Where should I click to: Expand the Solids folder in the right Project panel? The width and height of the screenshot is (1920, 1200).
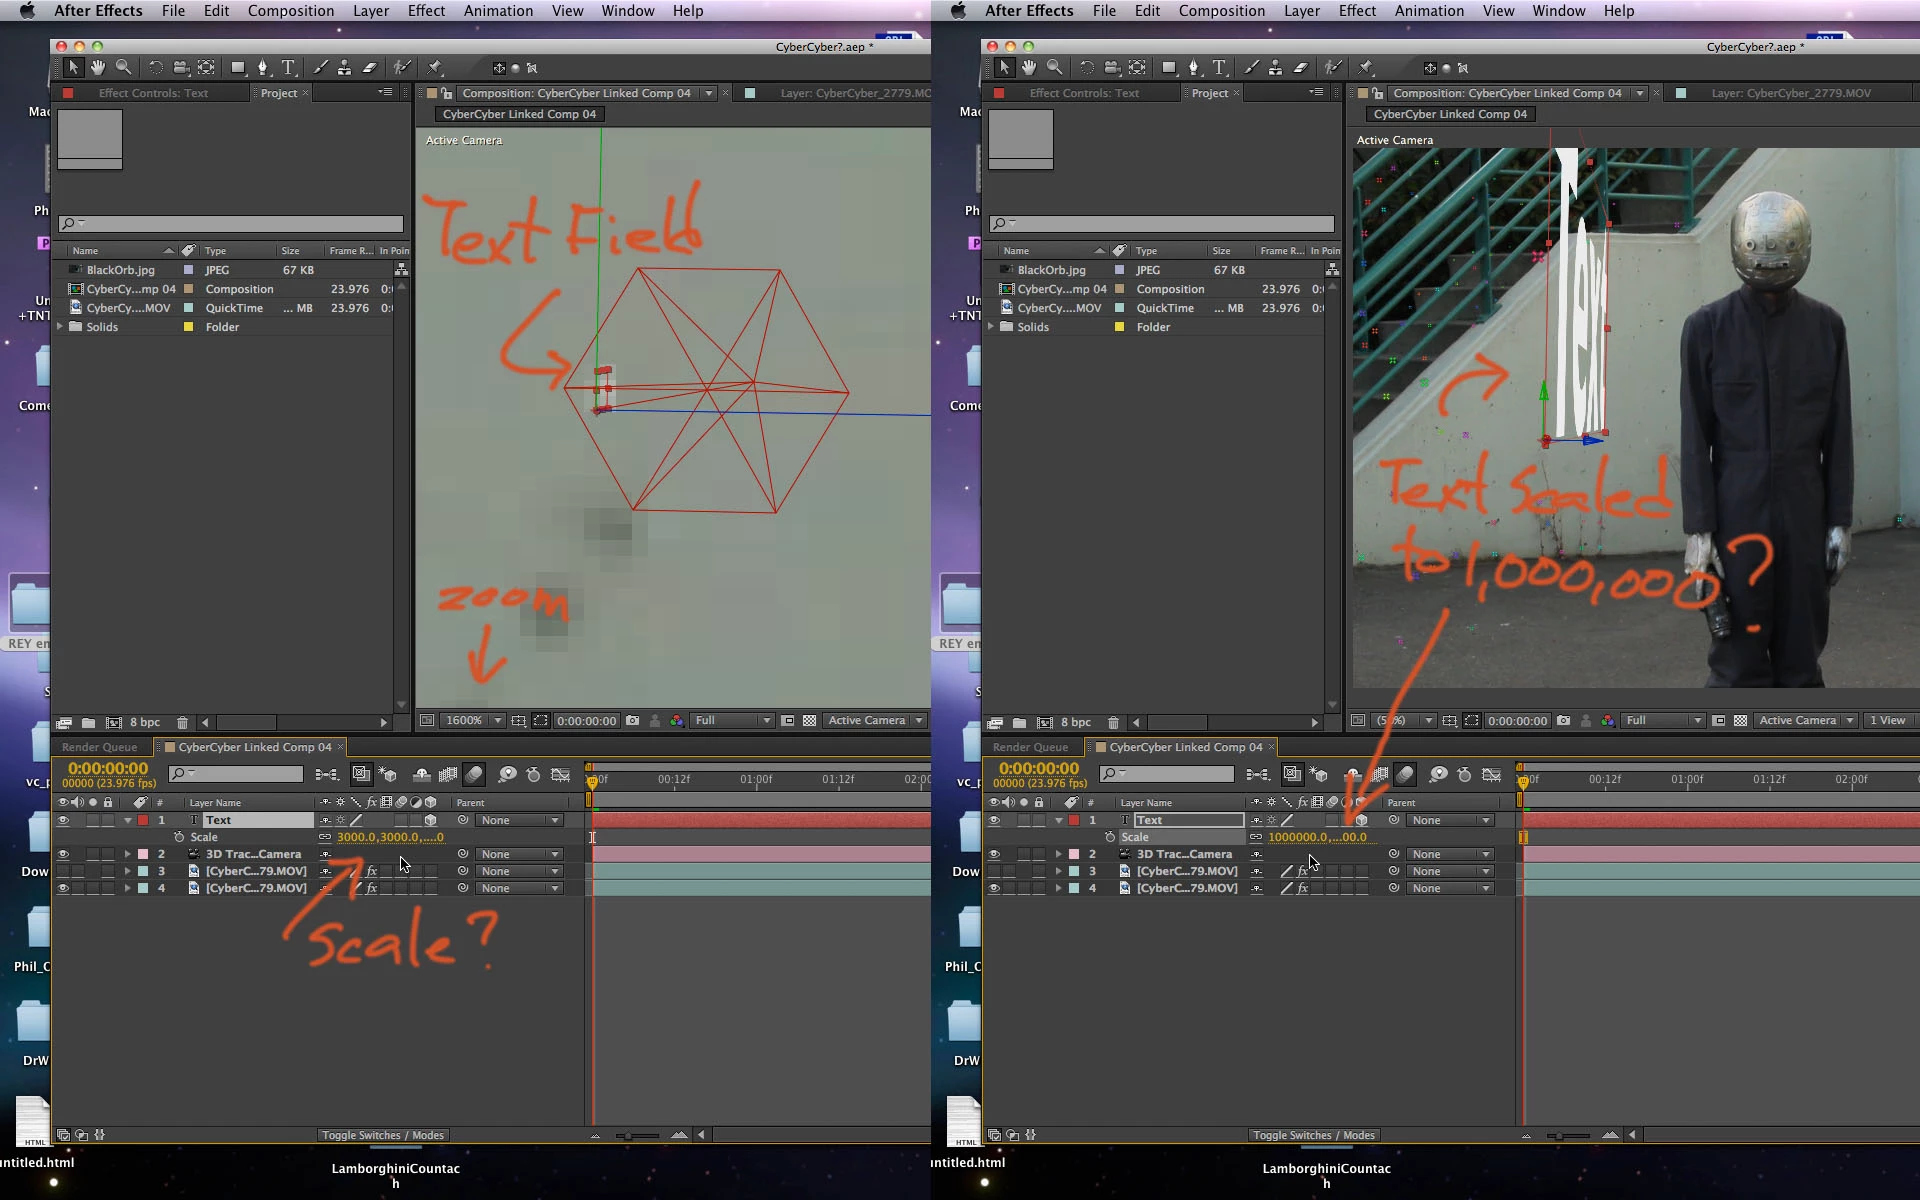pos(991,327)
